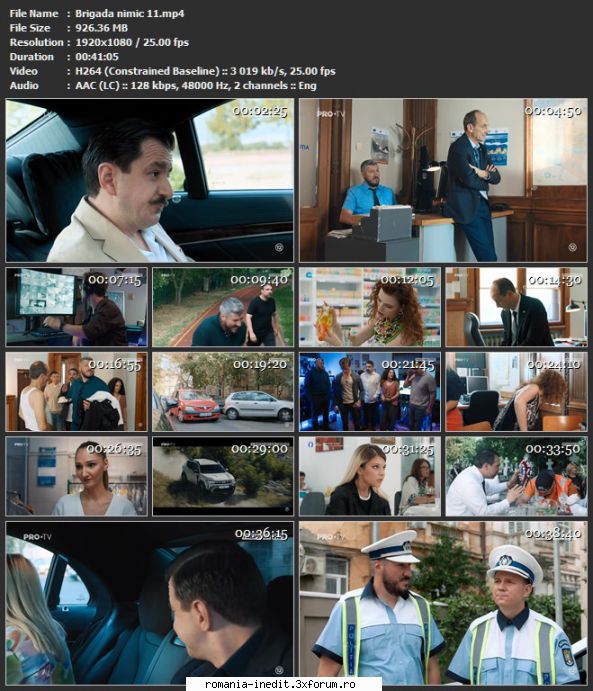Screen dimensions: 593x691
Task: Select the 00:09:40 running track thumbnail
Action: pyautogui.click(x=223, y=307)
